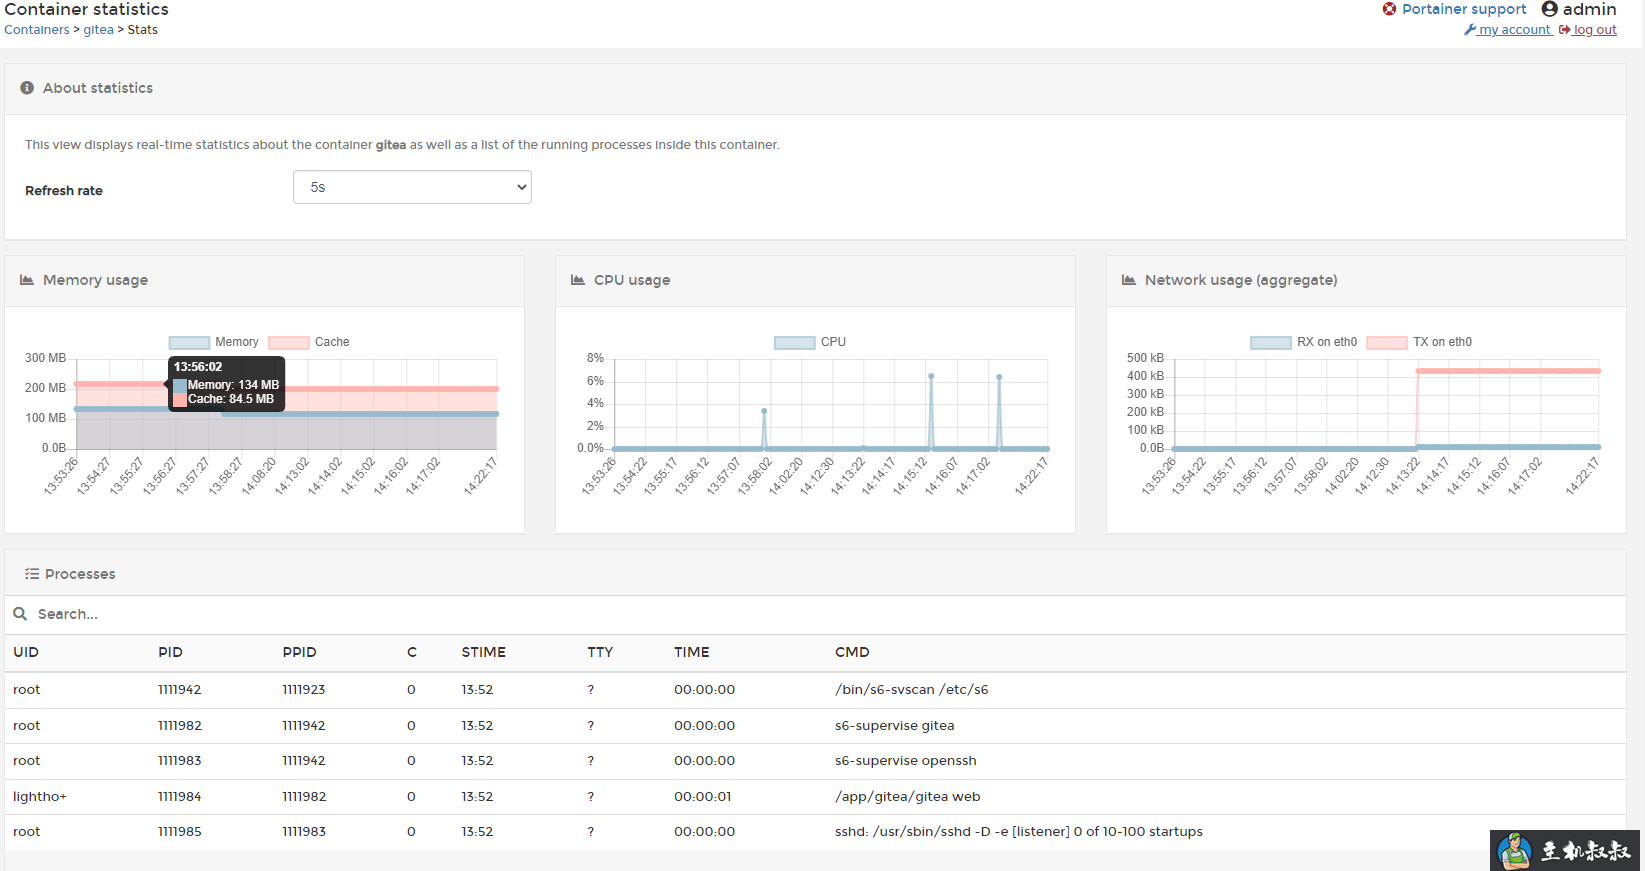The width and height of the screenshot is (1645, 871).
Task: Click PID 1111942 in the first row
Action: click(x=179, y=690)
